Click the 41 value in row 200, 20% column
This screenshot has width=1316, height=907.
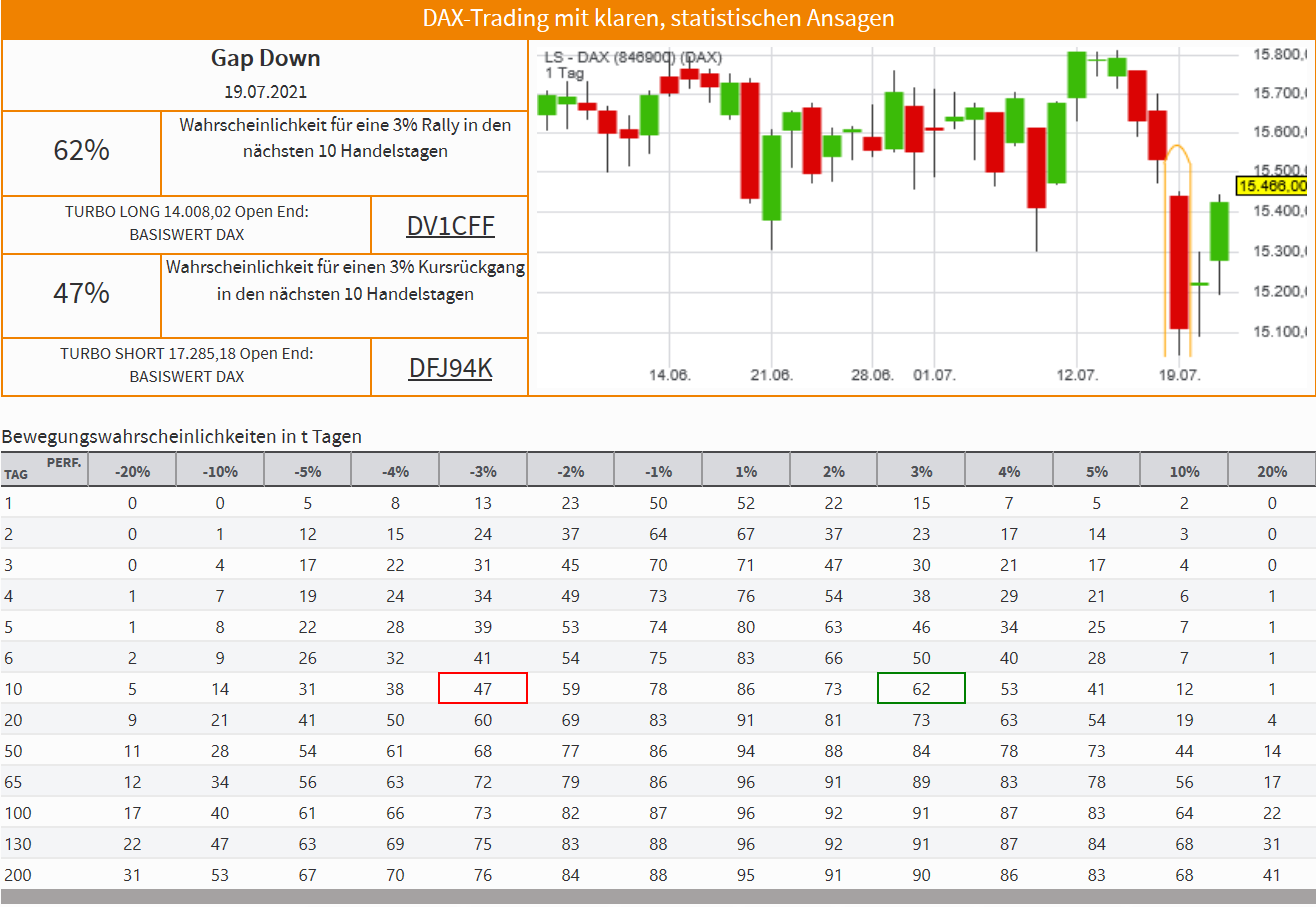click(1272, 874)
